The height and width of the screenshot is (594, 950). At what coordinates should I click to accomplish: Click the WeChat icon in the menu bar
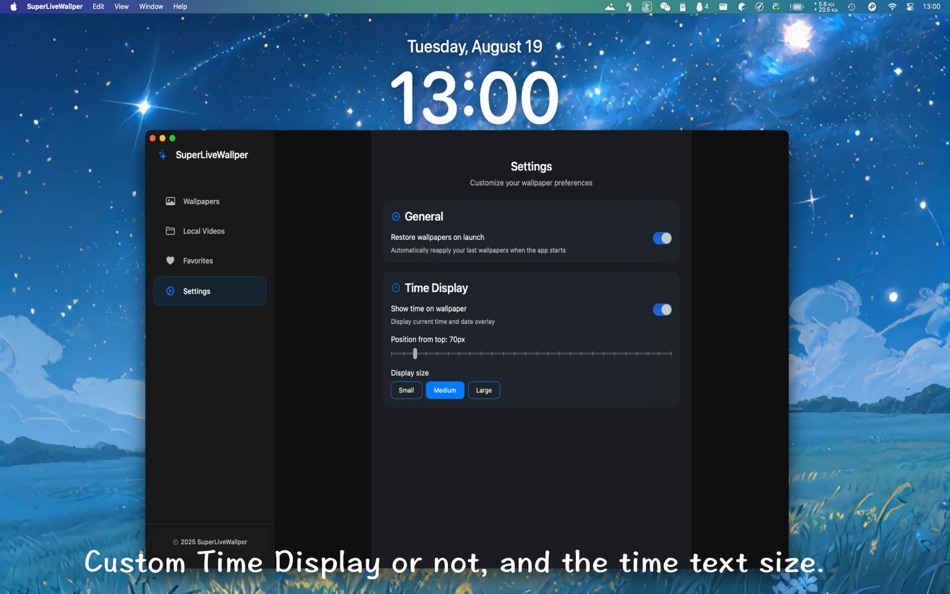pyautogui.click(x=665, y=7)
